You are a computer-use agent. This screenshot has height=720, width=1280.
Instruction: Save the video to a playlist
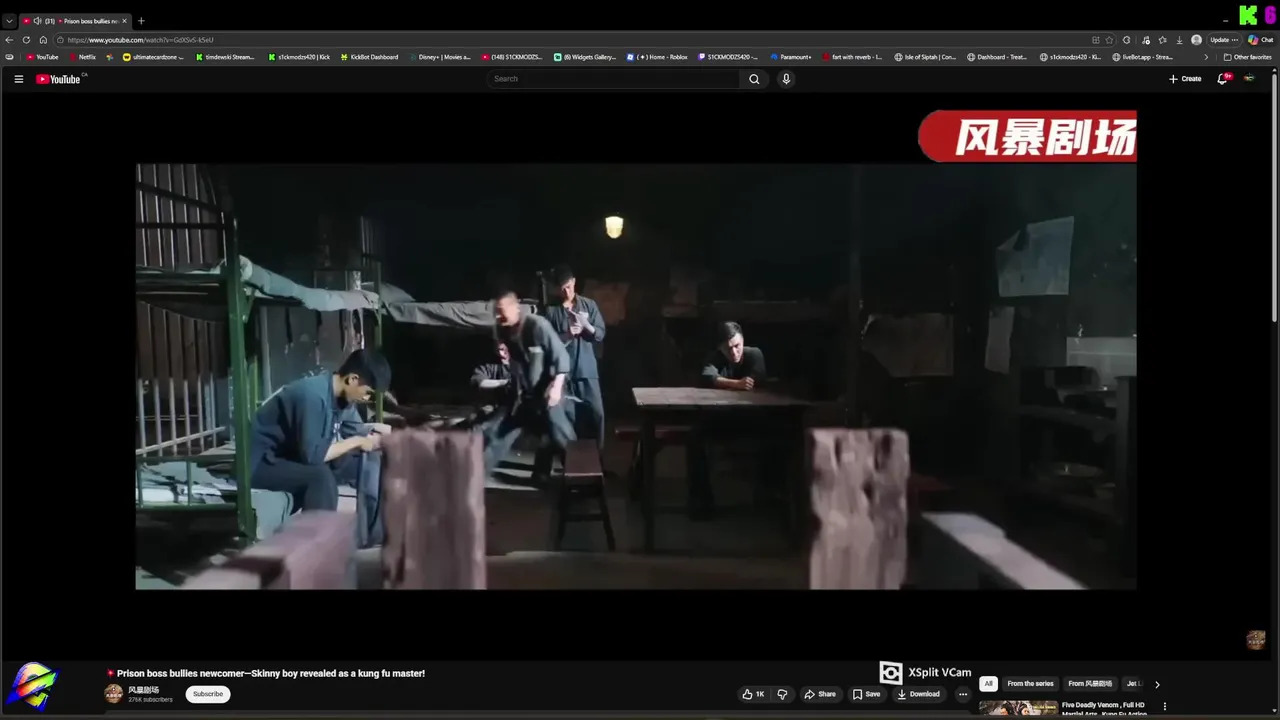[x=866, y=694]
